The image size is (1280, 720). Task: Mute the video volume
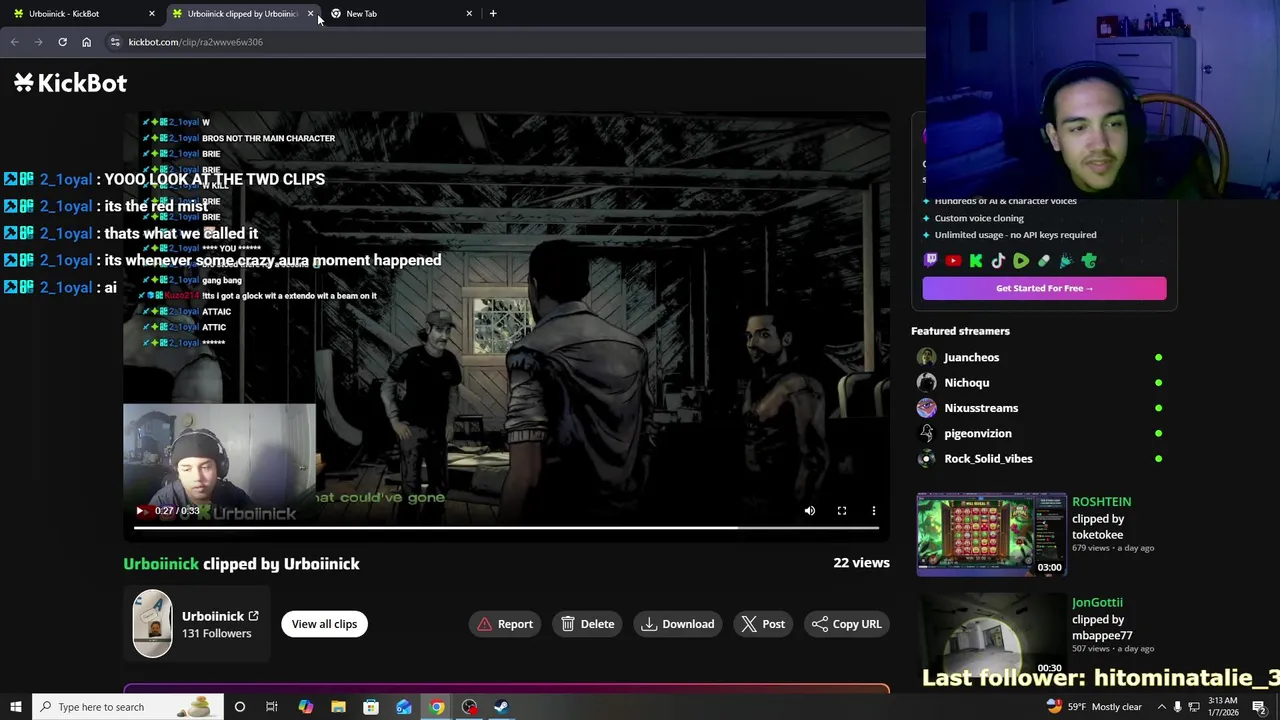pyautogui.click(x=810, y=511)
